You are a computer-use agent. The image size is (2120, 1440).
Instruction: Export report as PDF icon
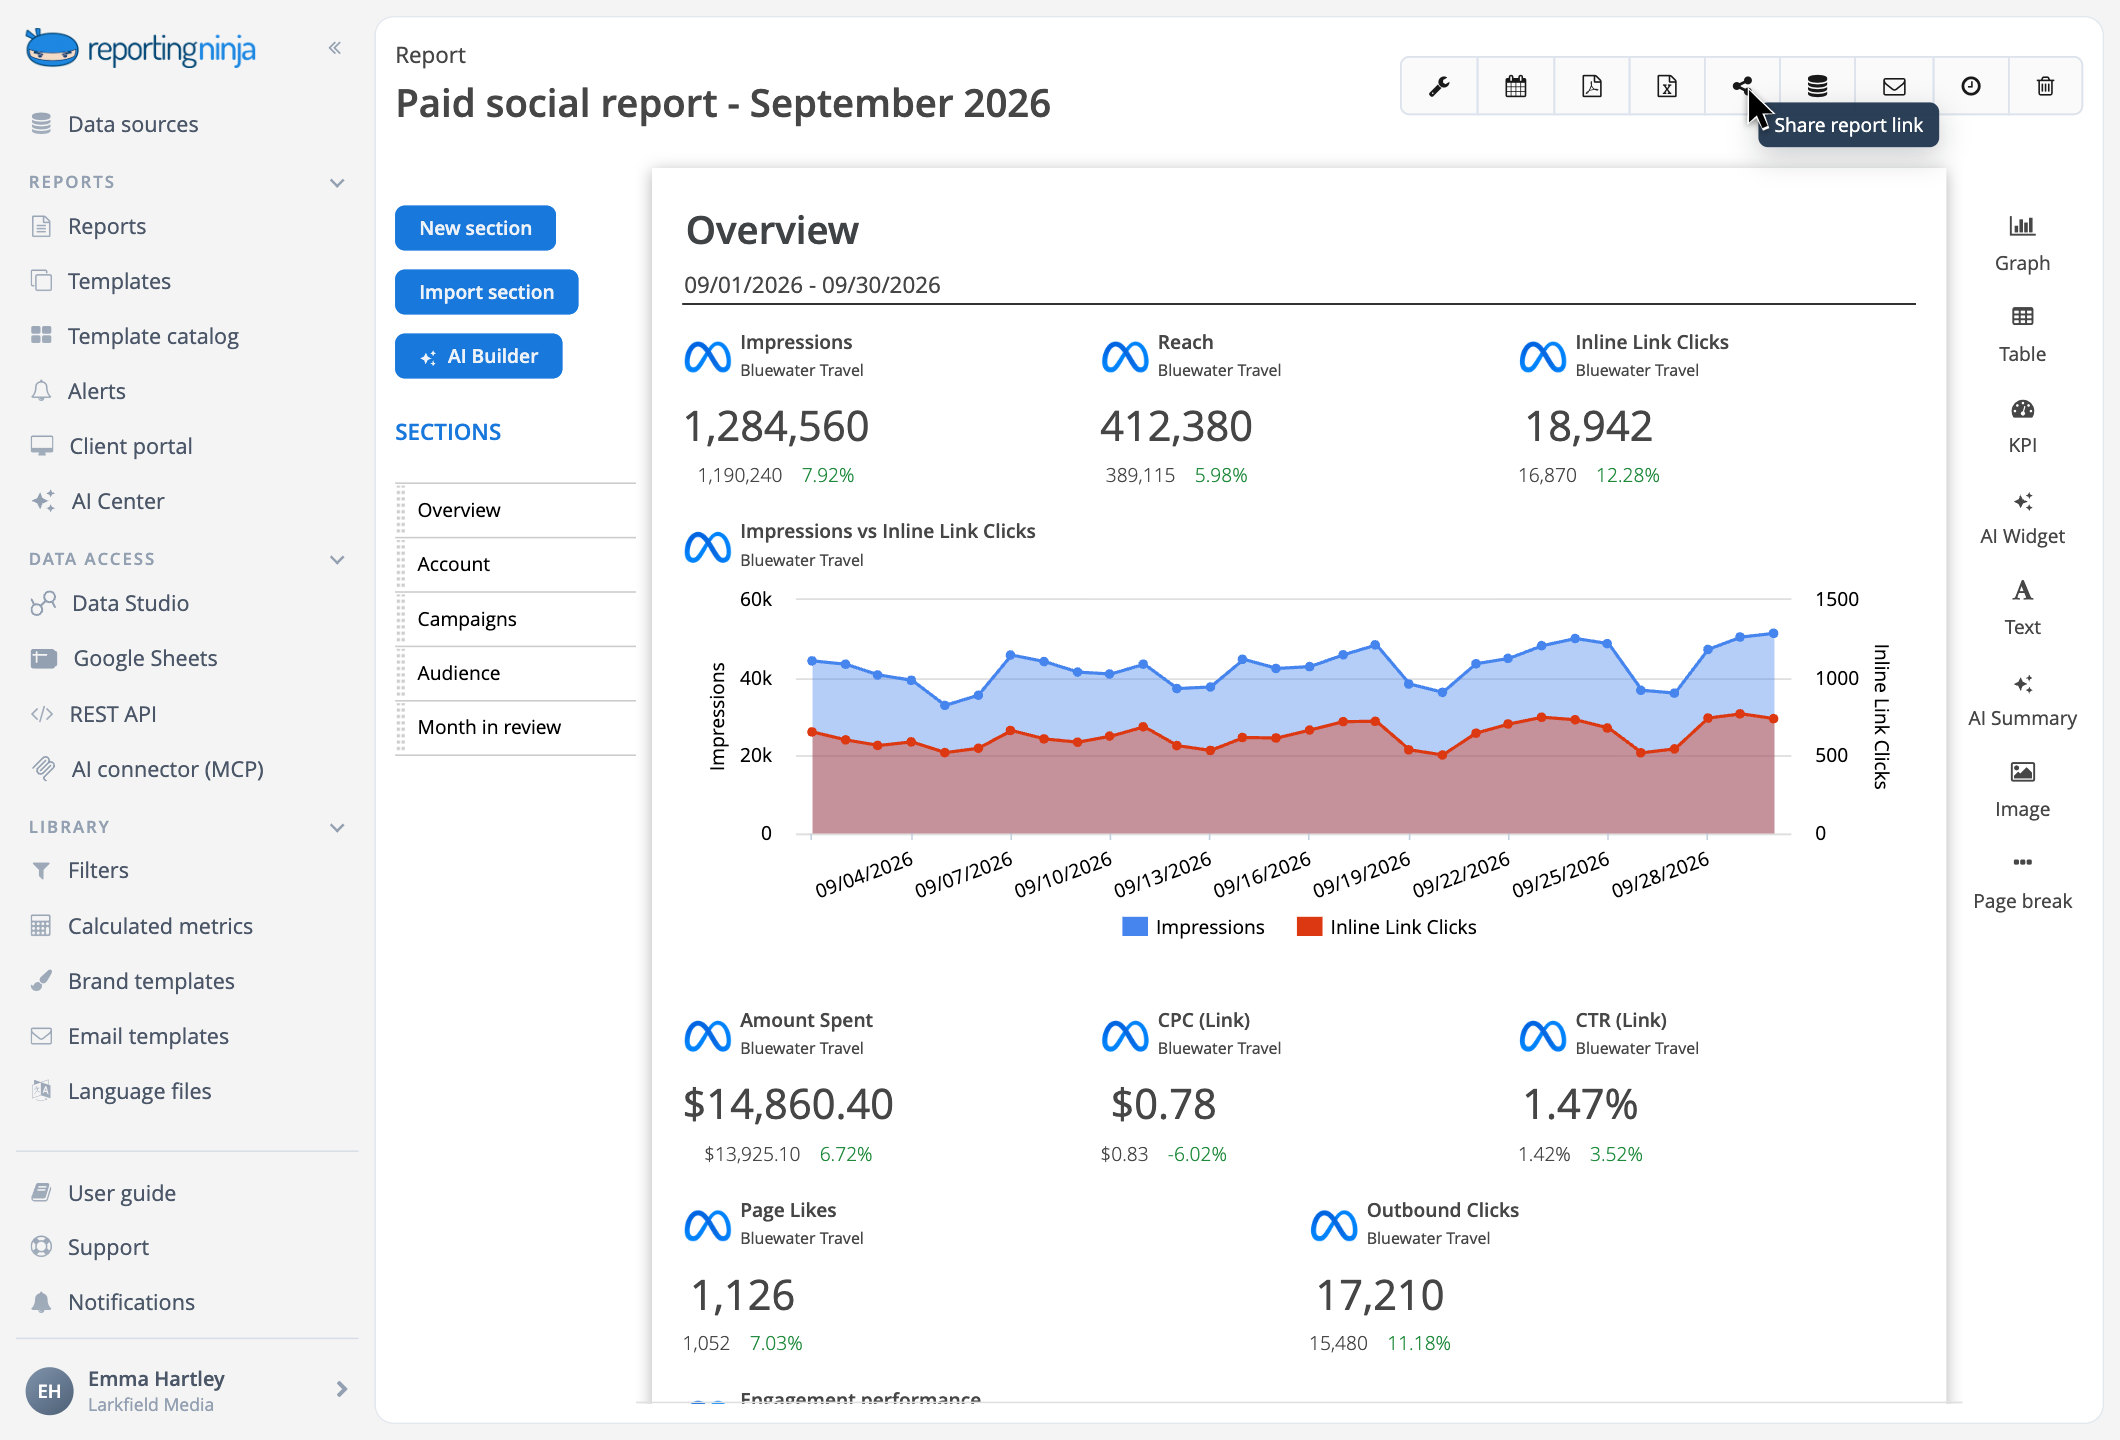1591,87
